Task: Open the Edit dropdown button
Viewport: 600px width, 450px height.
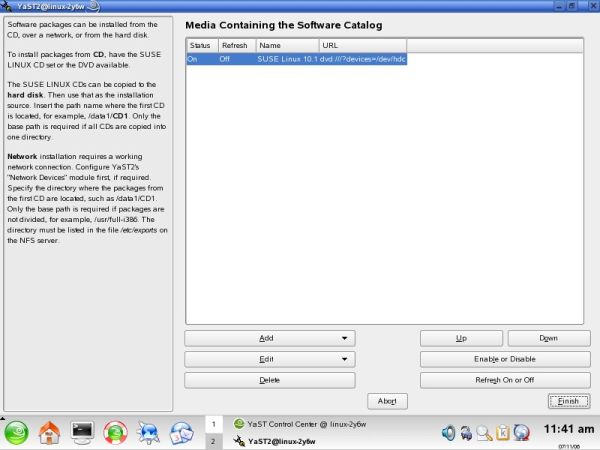Action: (270, 359)
